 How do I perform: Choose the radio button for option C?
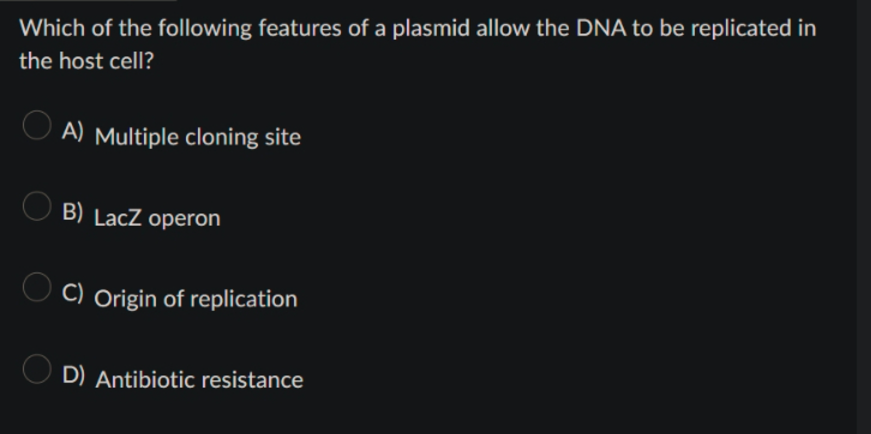[x=37, y=287]
